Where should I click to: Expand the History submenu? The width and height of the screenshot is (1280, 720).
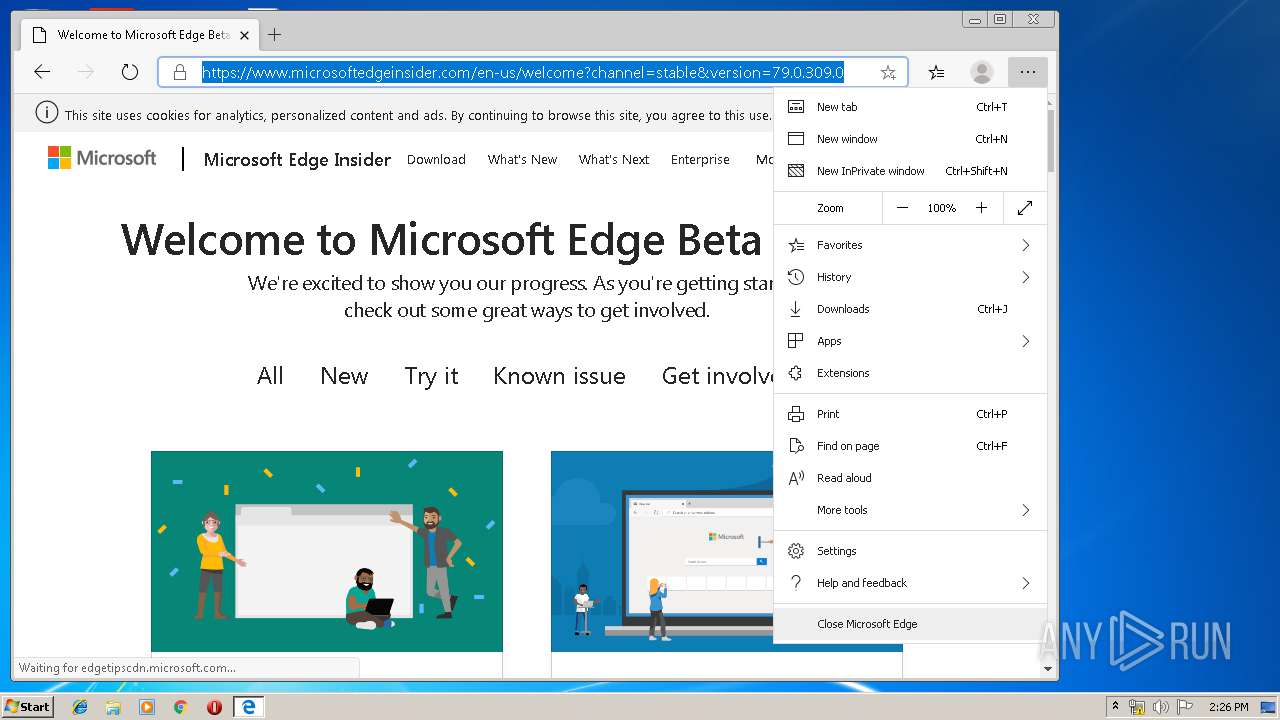pyautogui.click(x=910, y=277)
